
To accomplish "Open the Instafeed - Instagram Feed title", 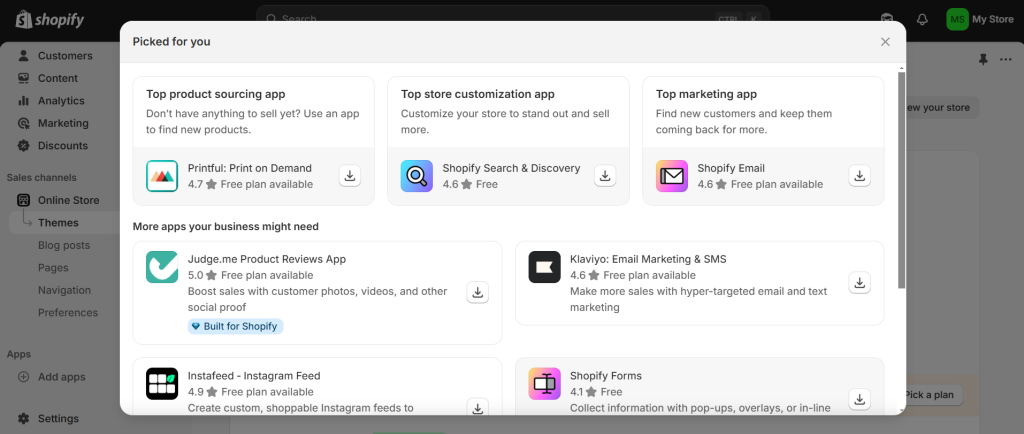I will pyautogui.click(x=254, y=376).
